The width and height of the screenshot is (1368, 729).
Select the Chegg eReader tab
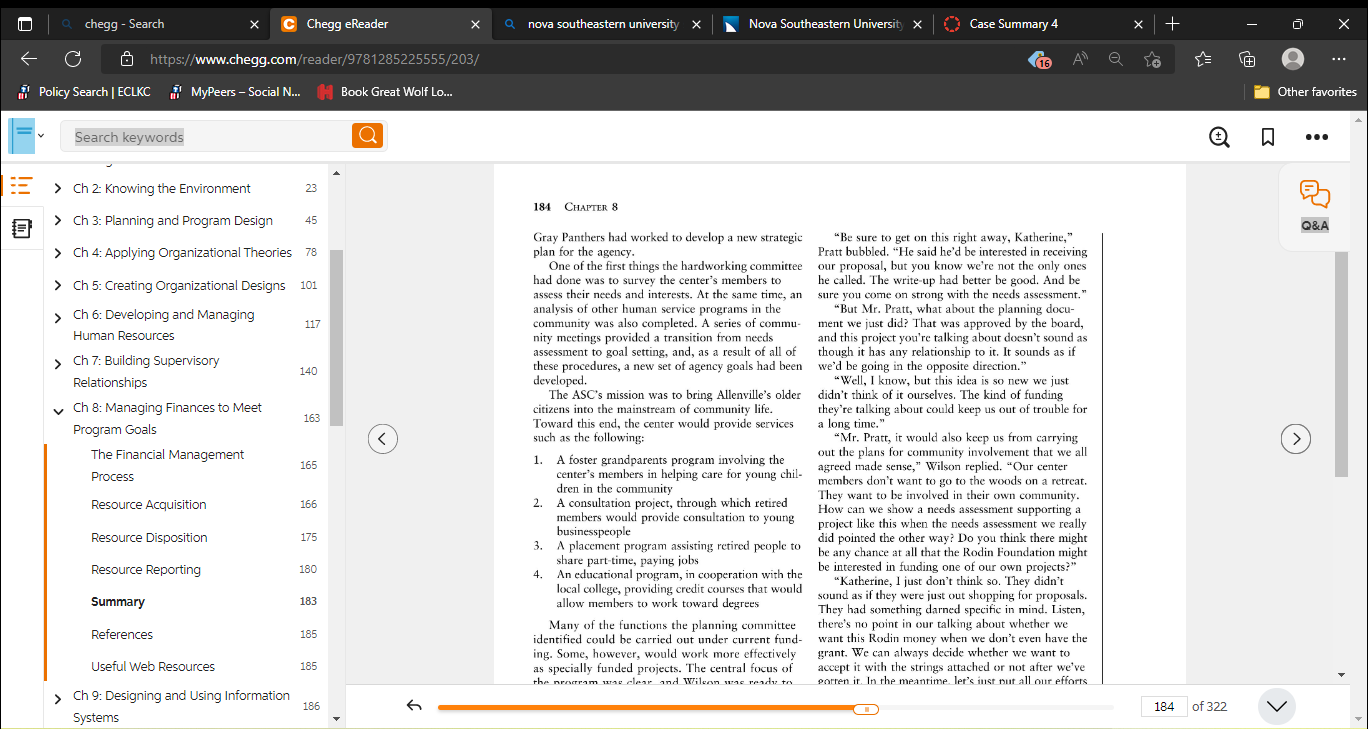tap(381, 24)
